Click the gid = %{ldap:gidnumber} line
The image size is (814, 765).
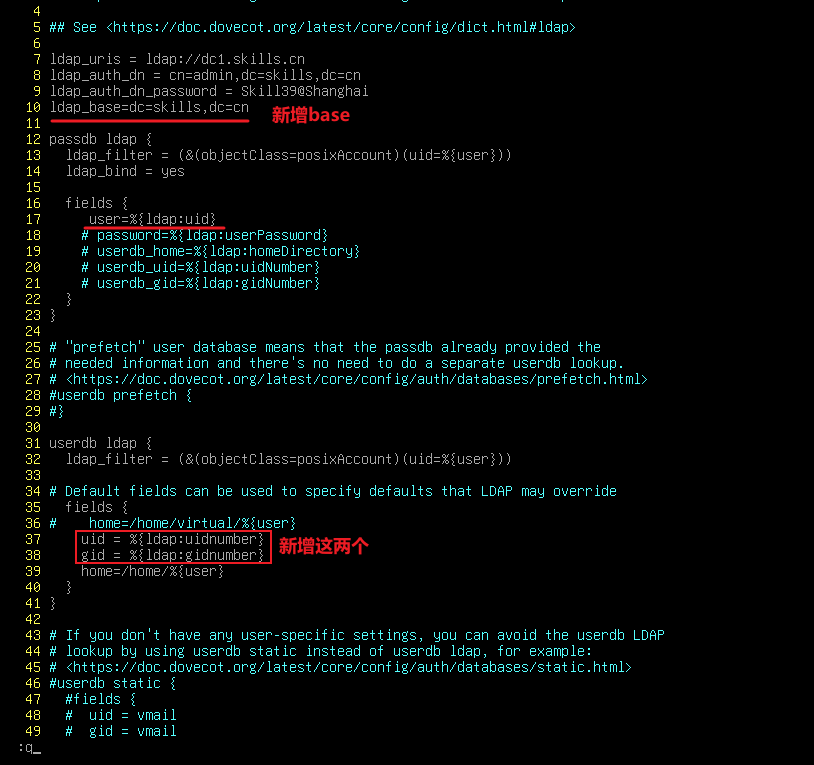click(x=172, y=555)
